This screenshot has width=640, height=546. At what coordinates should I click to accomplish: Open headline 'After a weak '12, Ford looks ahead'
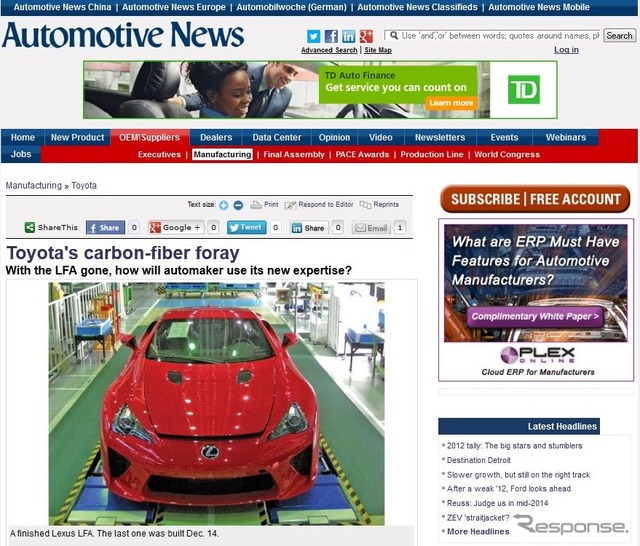coord(509,489)
